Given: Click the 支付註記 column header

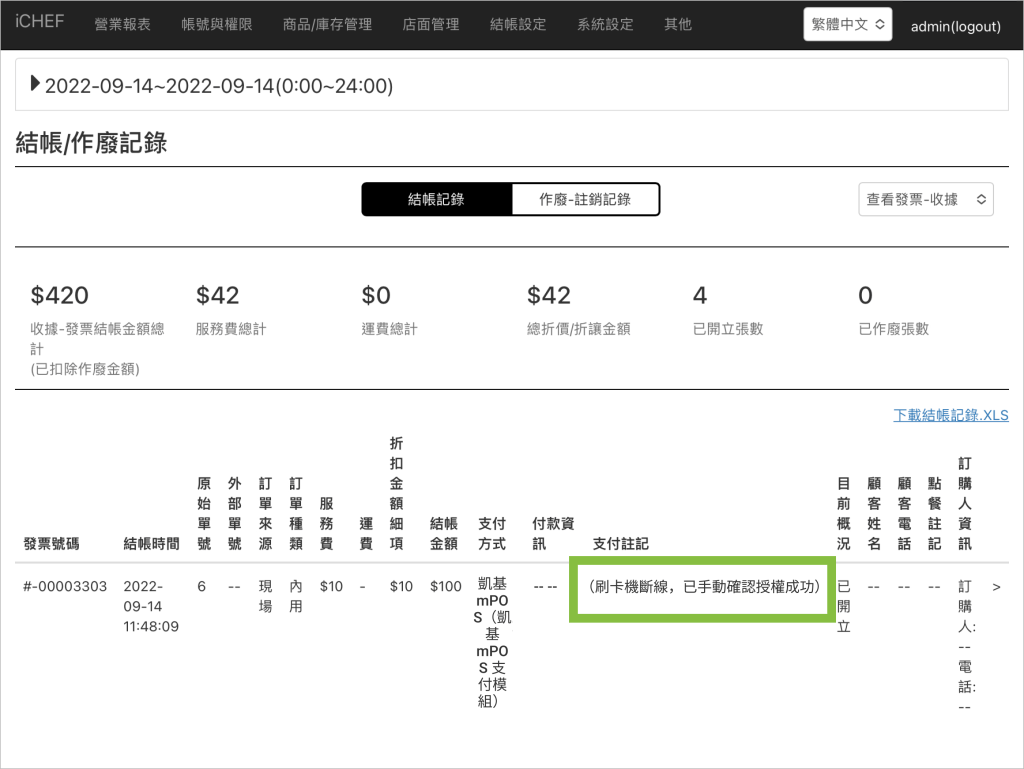Looking at the screenshot, I should pyautogui.click(x=620, y=544).
